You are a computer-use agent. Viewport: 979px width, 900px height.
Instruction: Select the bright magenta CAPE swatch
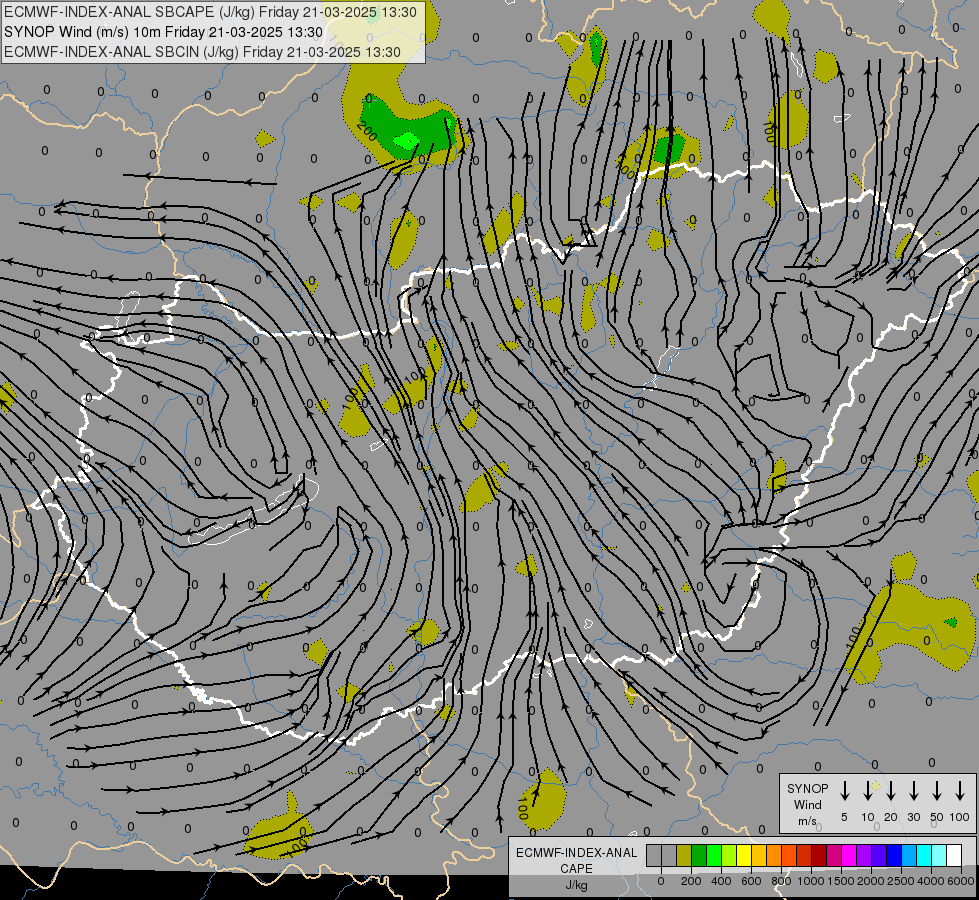849,855
